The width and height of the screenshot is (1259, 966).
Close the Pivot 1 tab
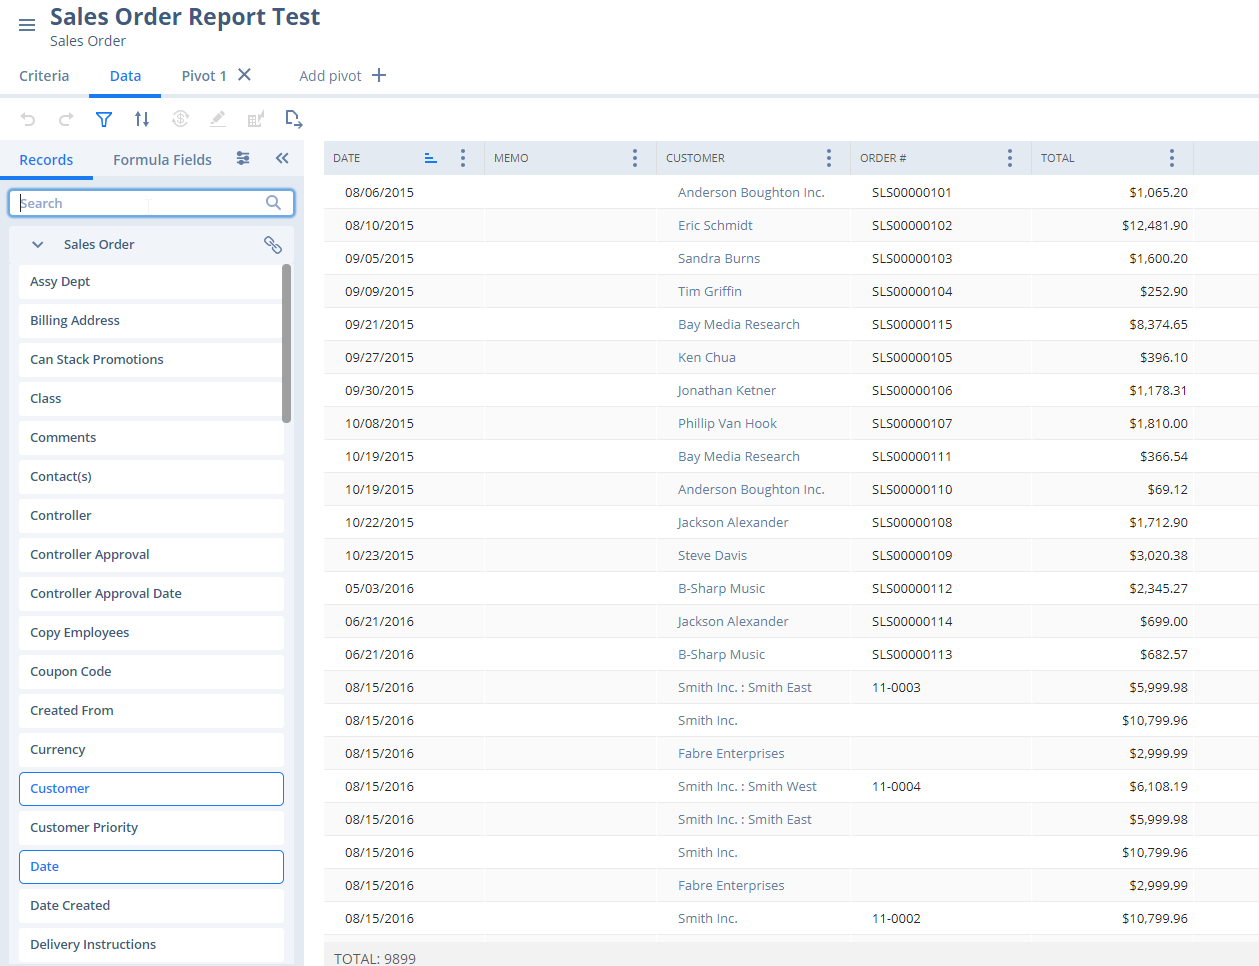(x=244, y=75)
